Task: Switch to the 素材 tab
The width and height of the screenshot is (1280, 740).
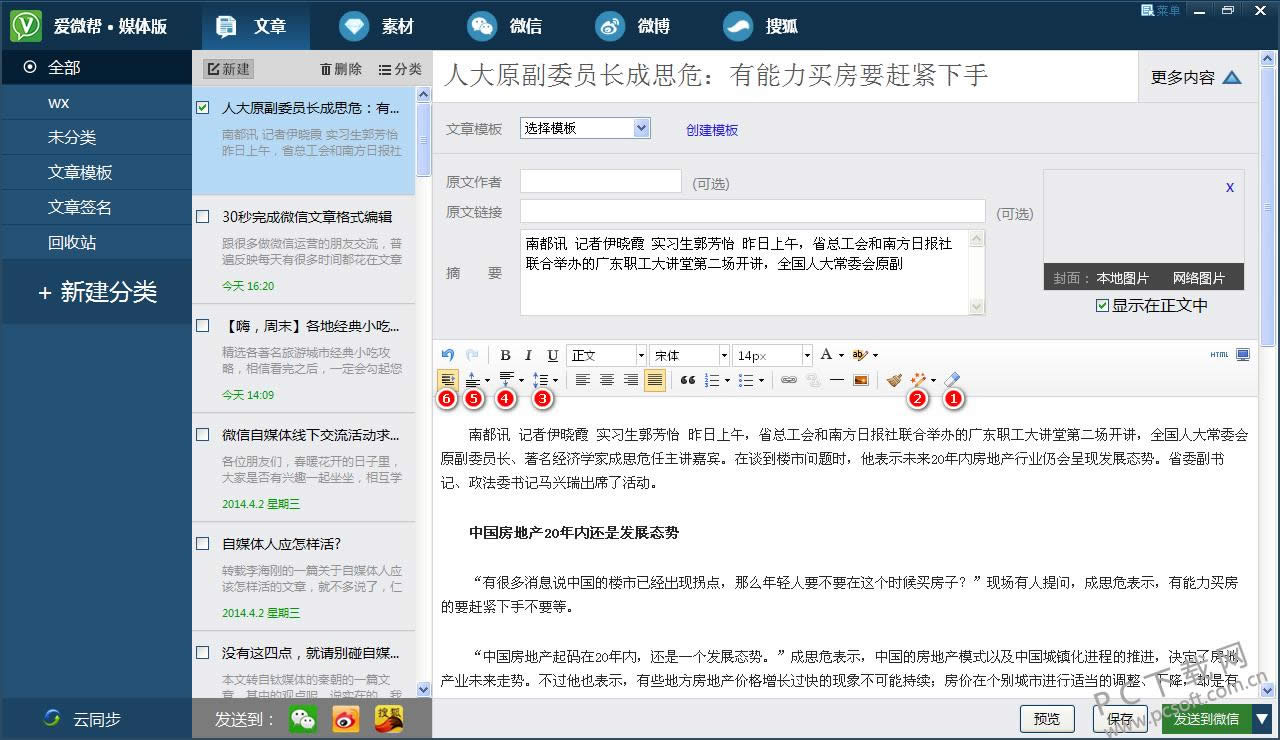Action: pos(378,26)
